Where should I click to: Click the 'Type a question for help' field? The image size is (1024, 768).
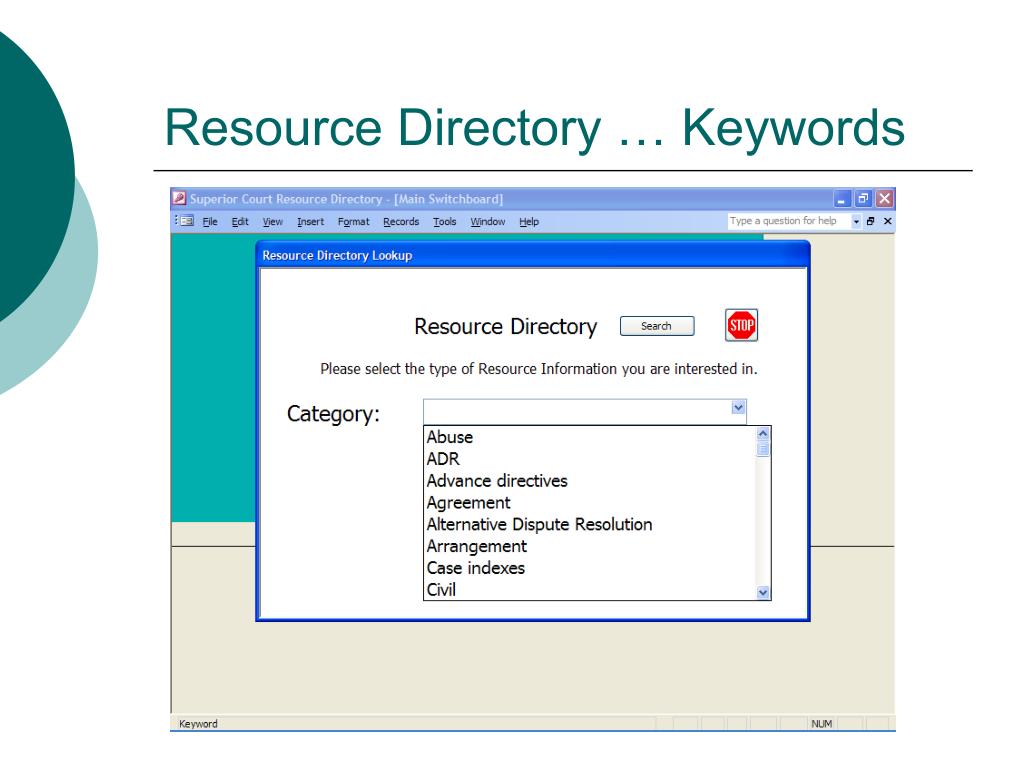788,221
